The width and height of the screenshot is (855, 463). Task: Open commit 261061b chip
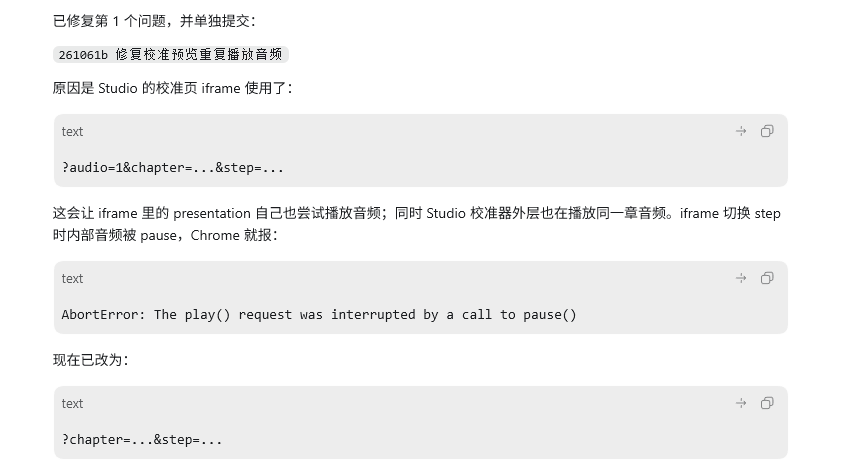pos(171,55)
